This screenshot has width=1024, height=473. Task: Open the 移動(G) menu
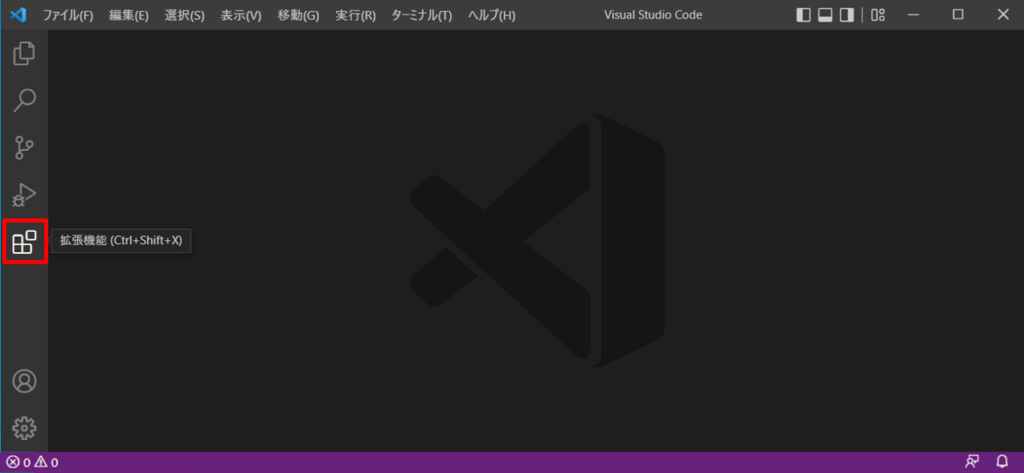[x=298, y=15]
